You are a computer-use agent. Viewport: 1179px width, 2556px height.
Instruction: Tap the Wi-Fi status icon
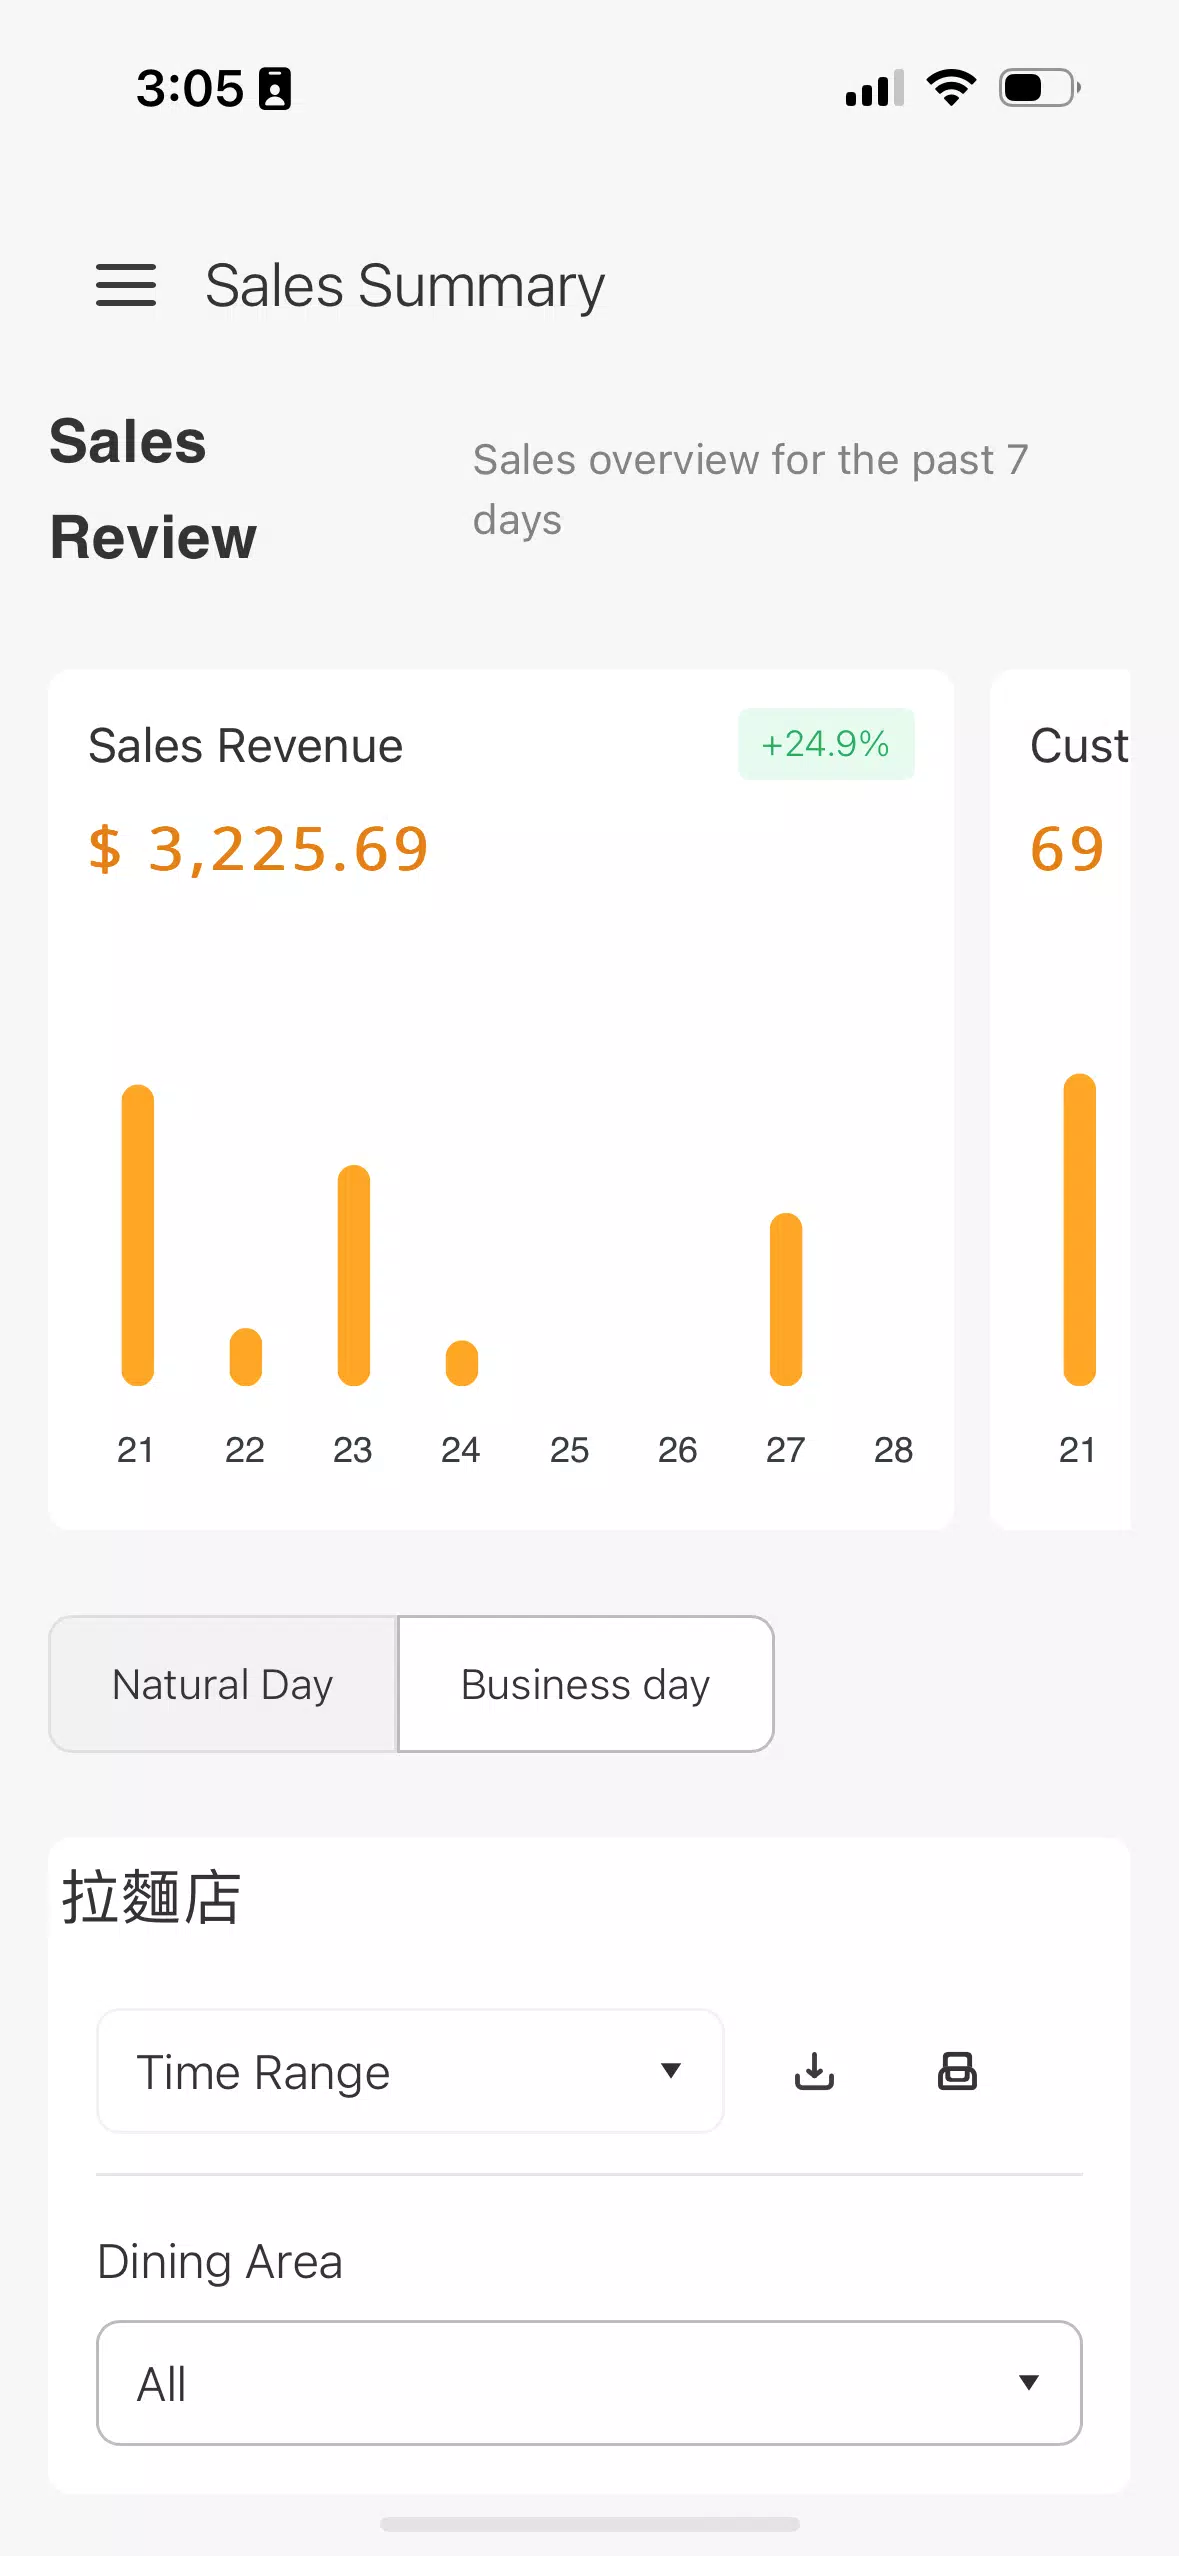tap(951, 88)
